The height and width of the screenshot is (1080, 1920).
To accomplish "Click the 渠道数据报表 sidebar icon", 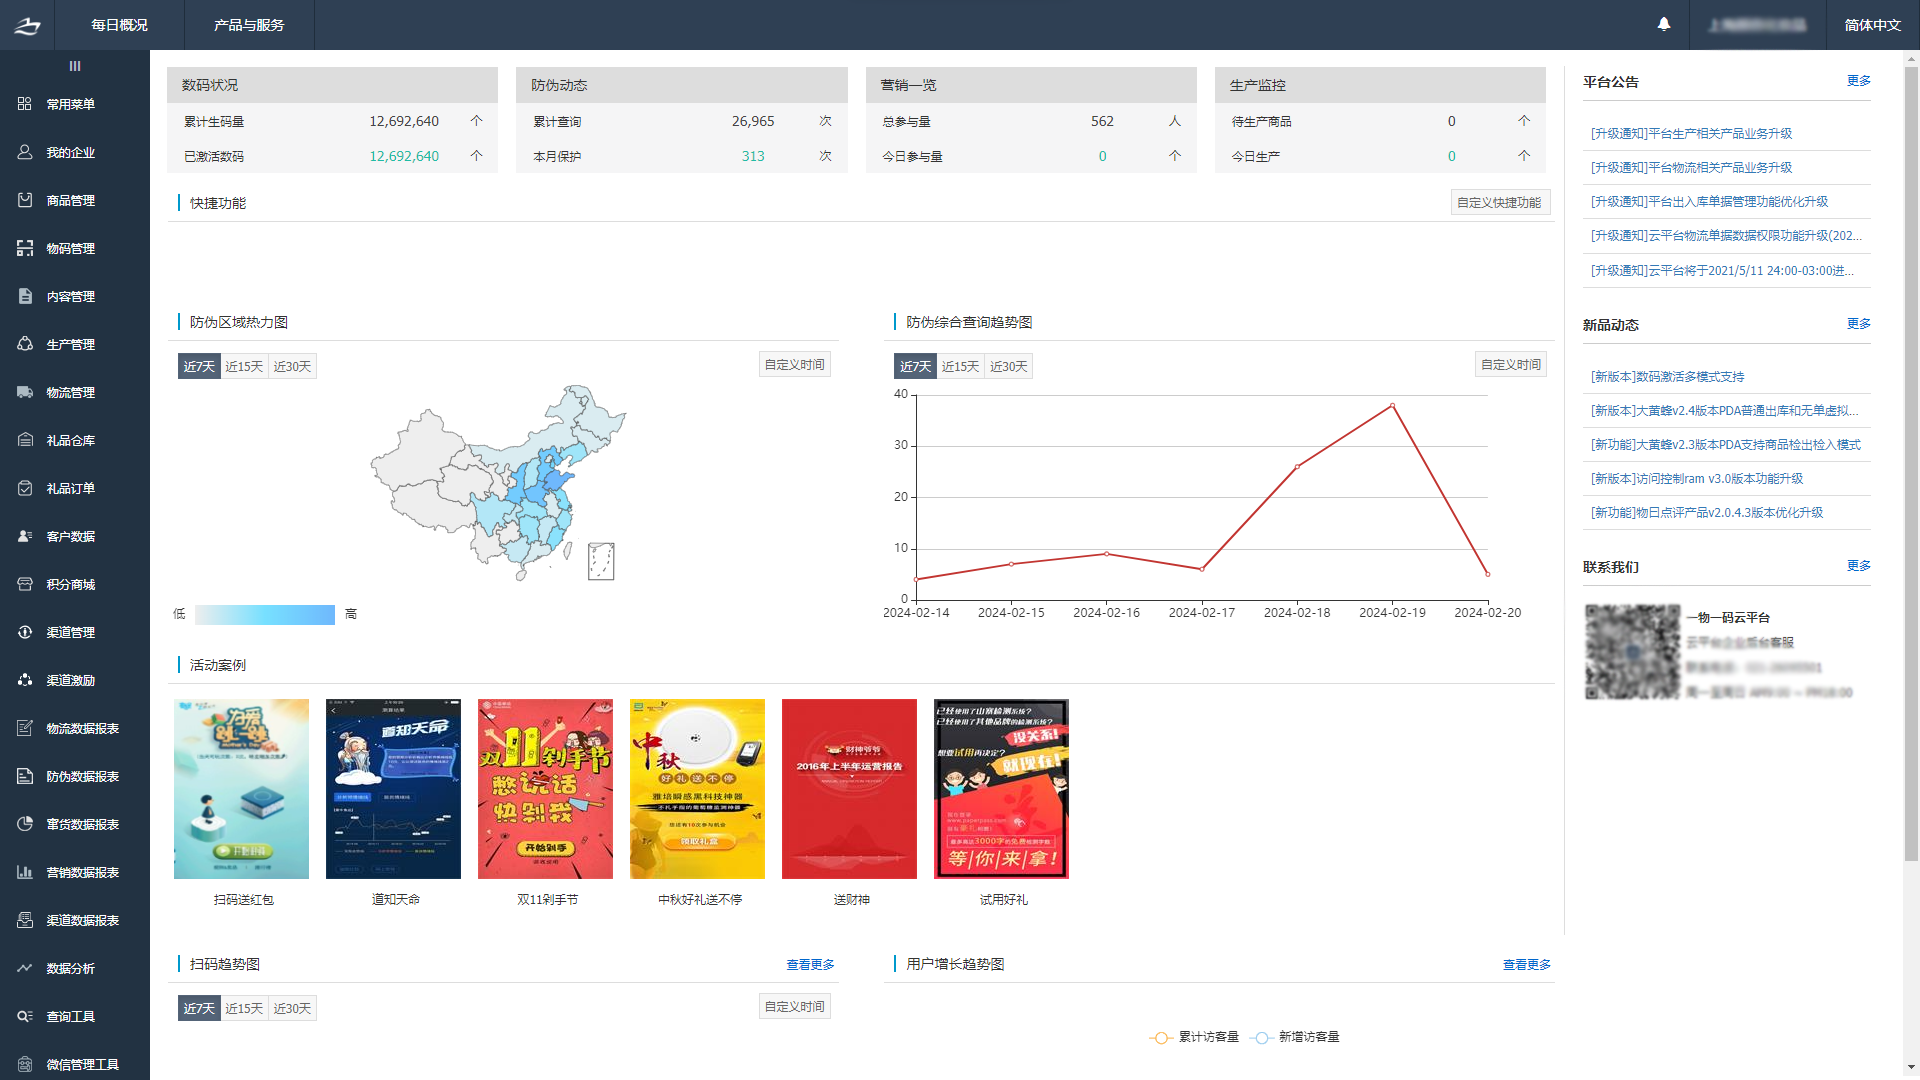I will (25, 920).
